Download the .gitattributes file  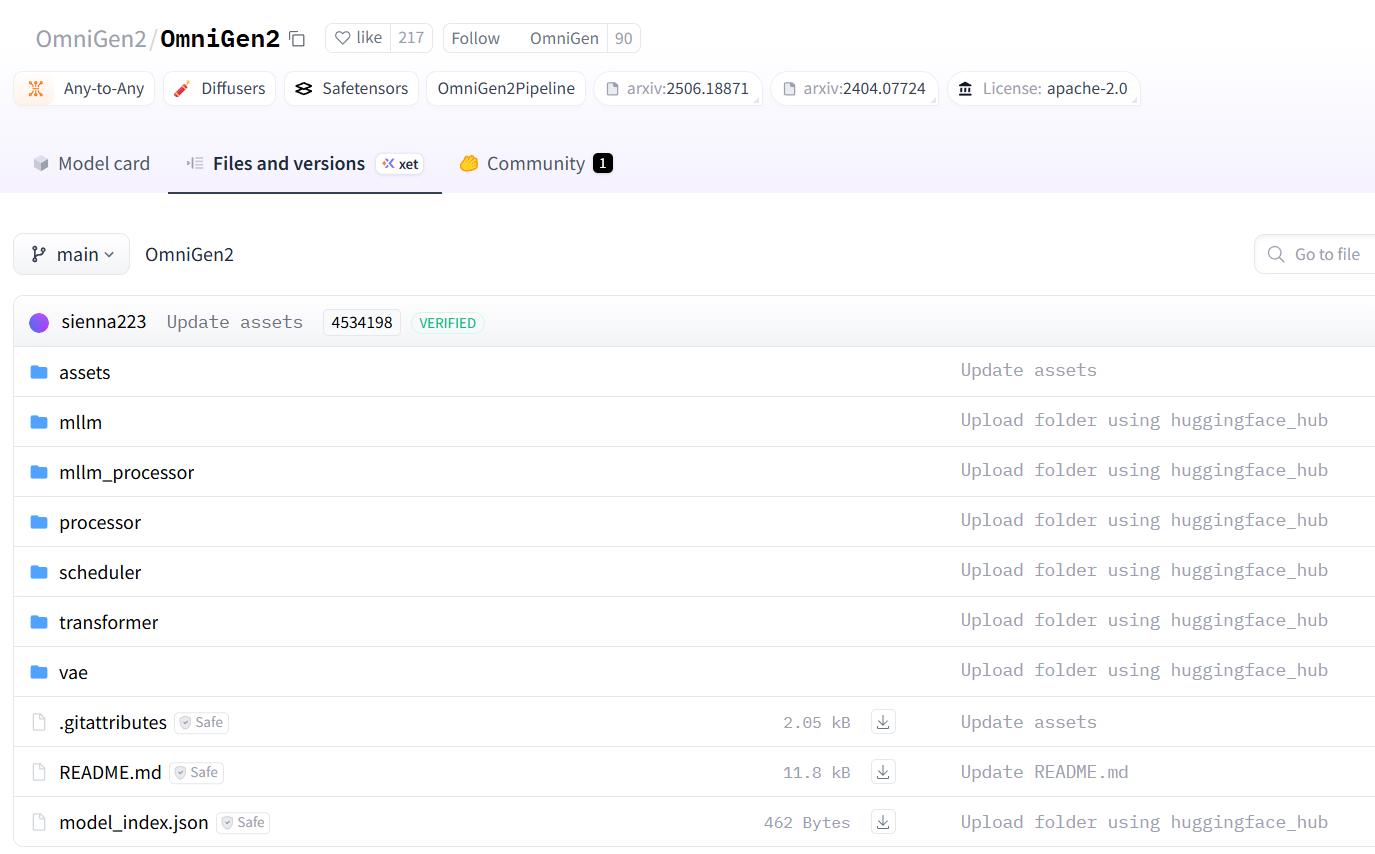tap(883, 722)
